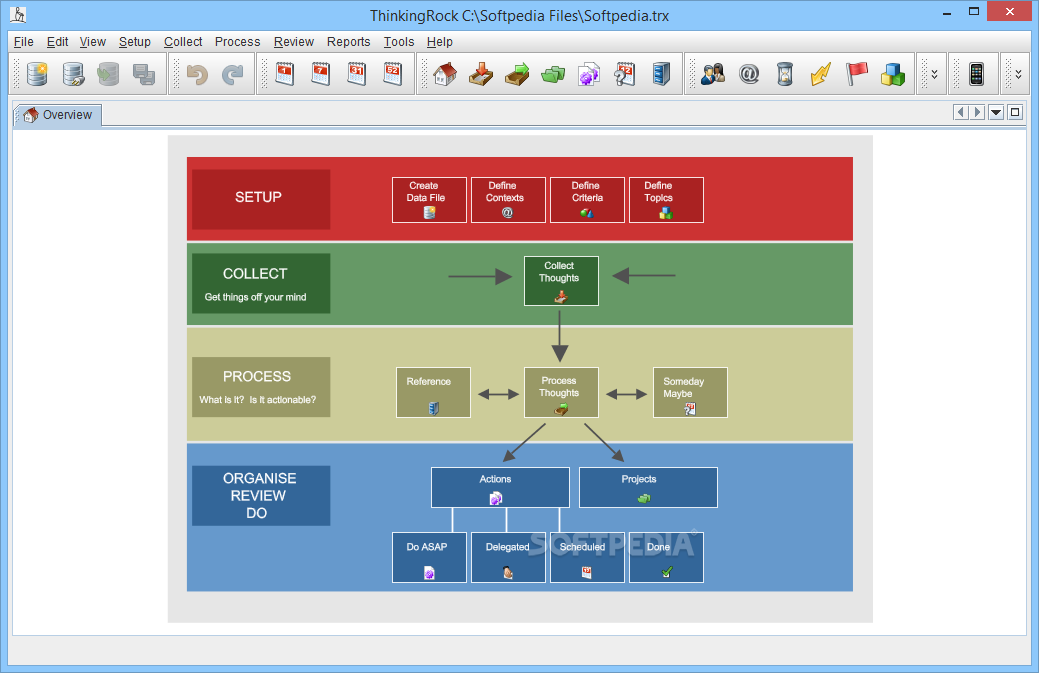The image size is (1039, 673).
Task: Open the 52-week calendar review icon
Action: [x=392, y=74]
